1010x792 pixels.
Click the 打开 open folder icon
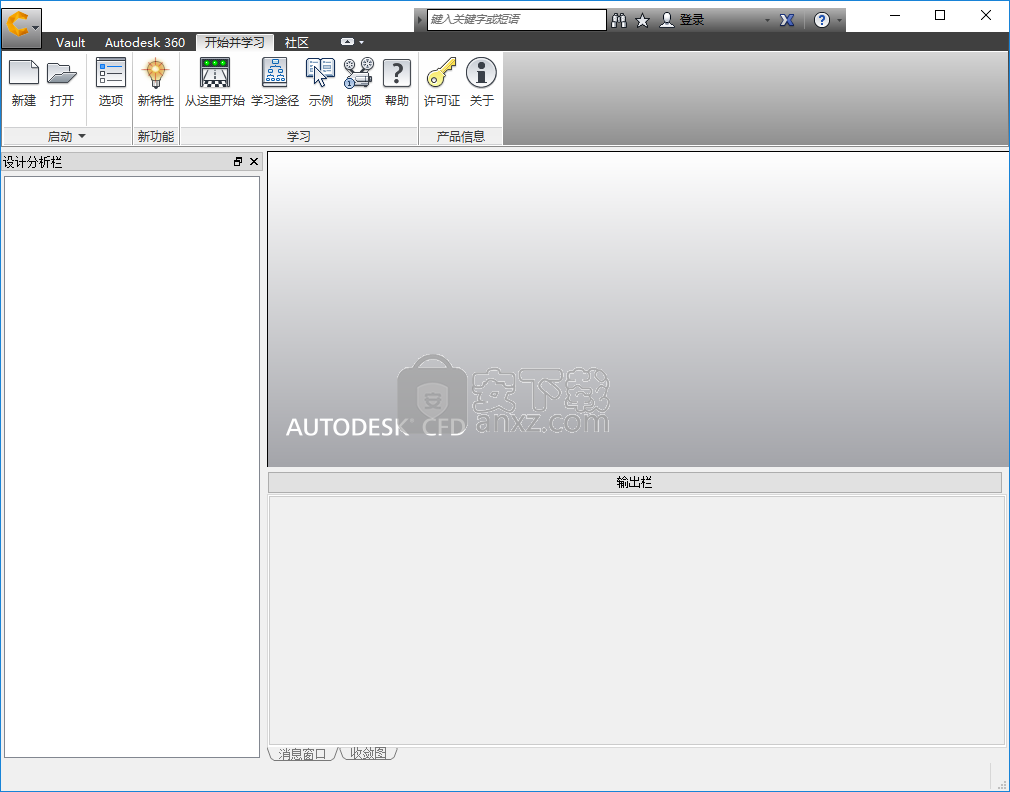click(x=62, y=73)
